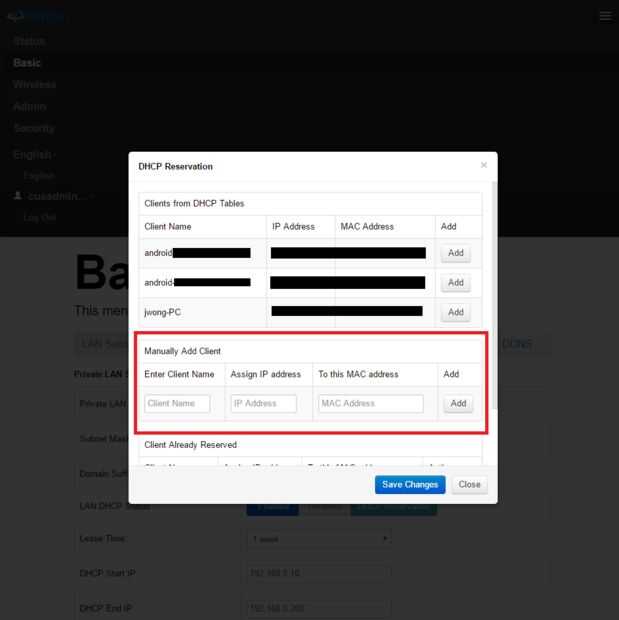Add the first android client row

point(456,253)
